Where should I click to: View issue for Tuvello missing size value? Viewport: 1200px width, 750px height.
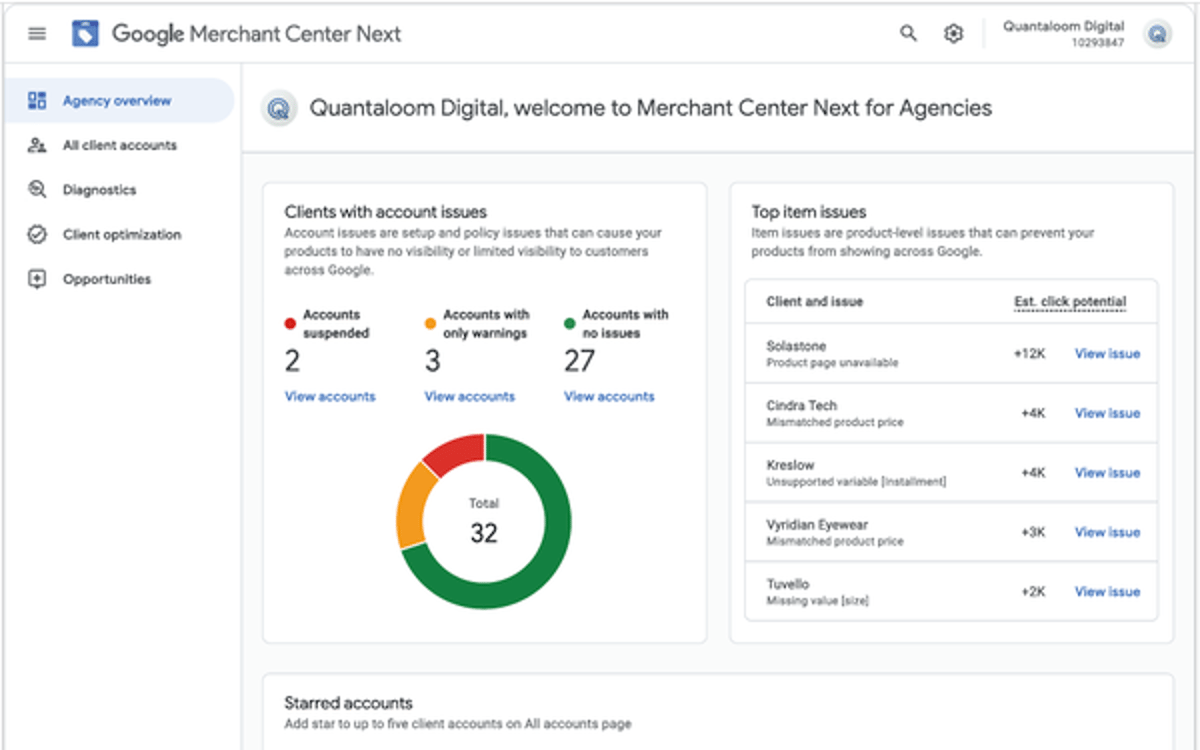[1106, 591]
